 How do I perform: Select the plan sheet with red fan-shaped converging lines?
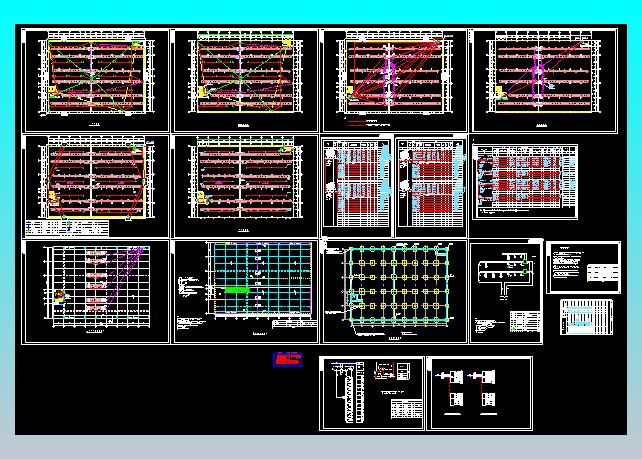[x=394, y=80]
